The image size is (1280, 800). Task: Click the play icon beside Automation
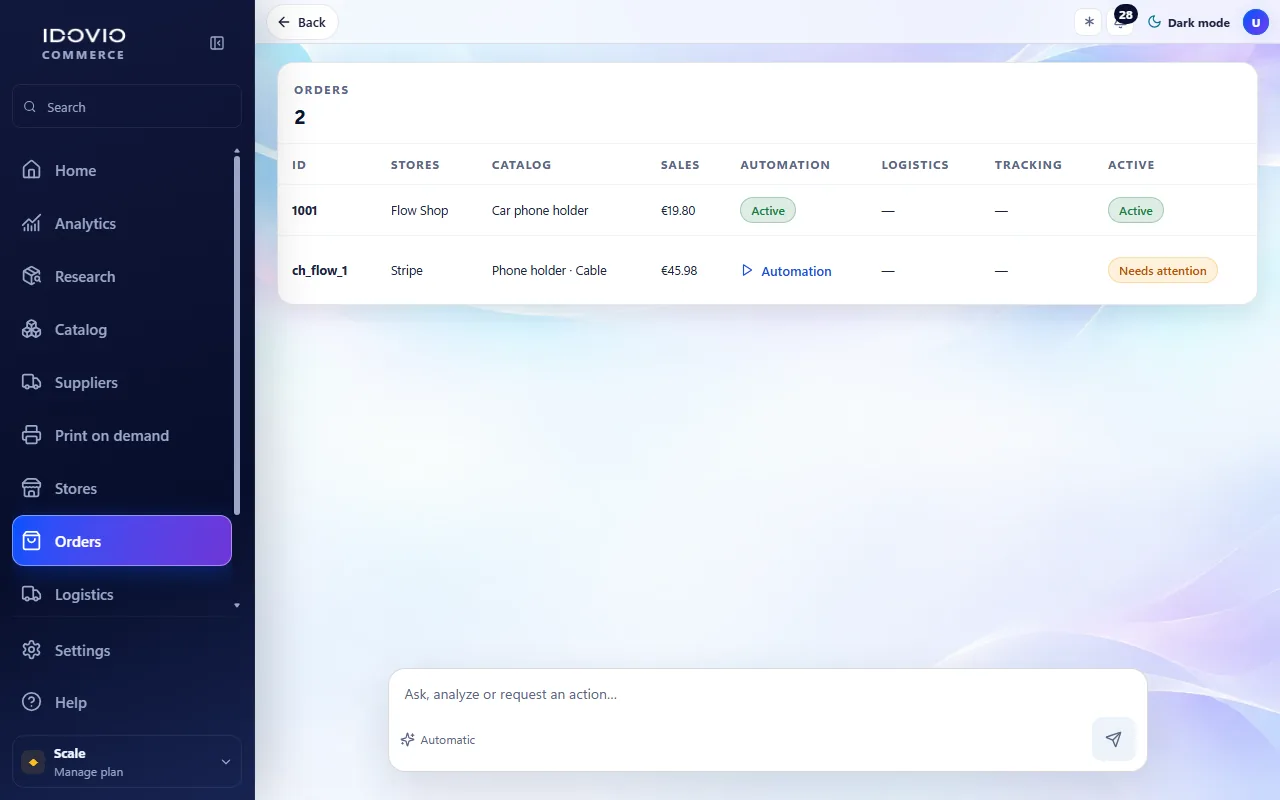coord(747,271)
